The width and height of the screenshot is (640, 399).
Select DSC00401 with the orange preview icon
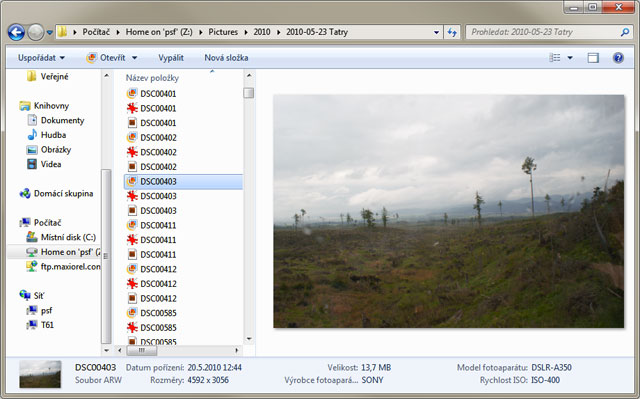[151, 94]
